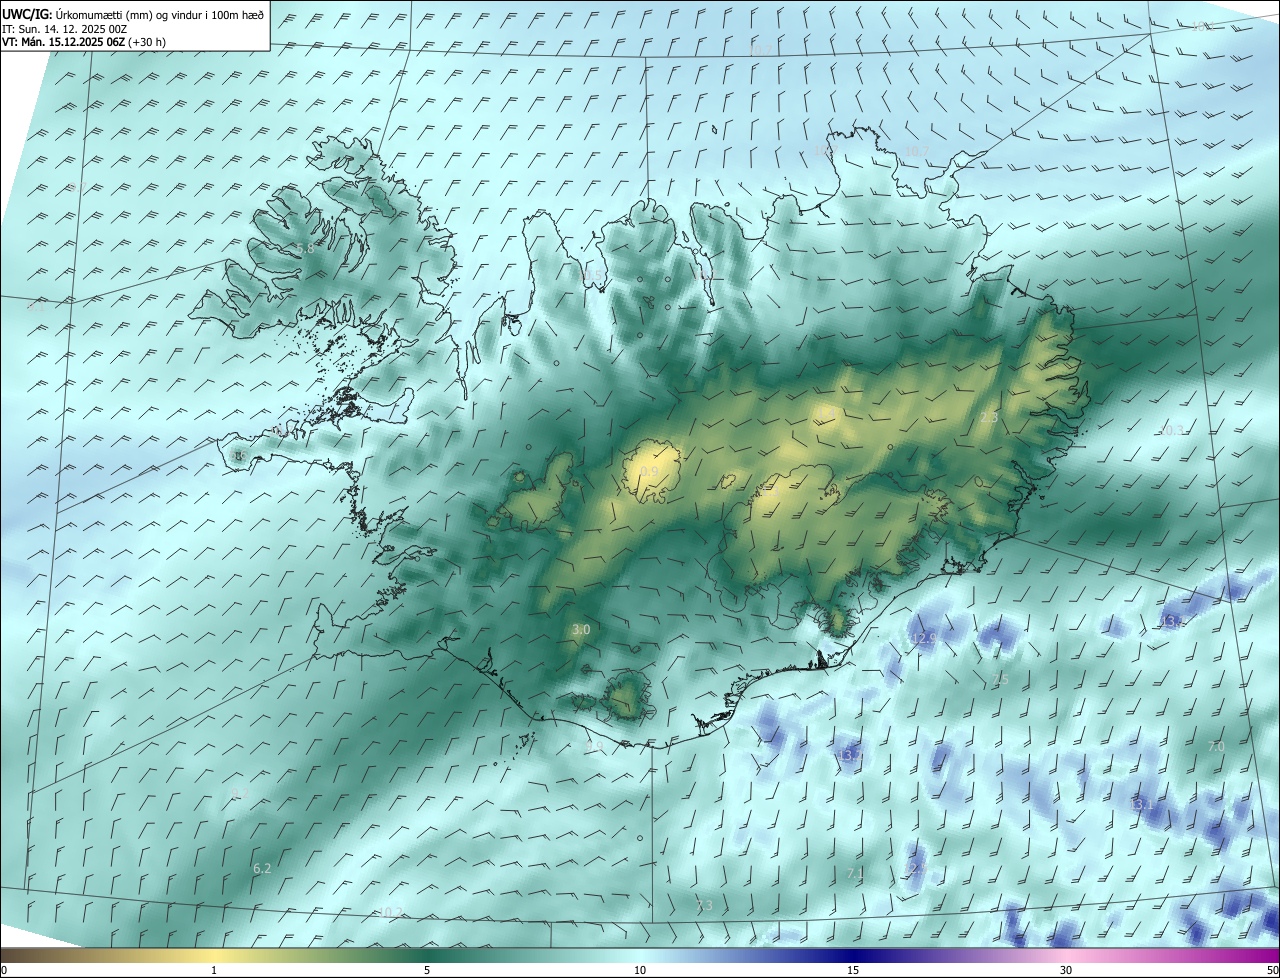This screenshot has height=978, width=1280.
Task: Click the map value '9.2' over the southwest ocean
Action: [x=239, y=793]
